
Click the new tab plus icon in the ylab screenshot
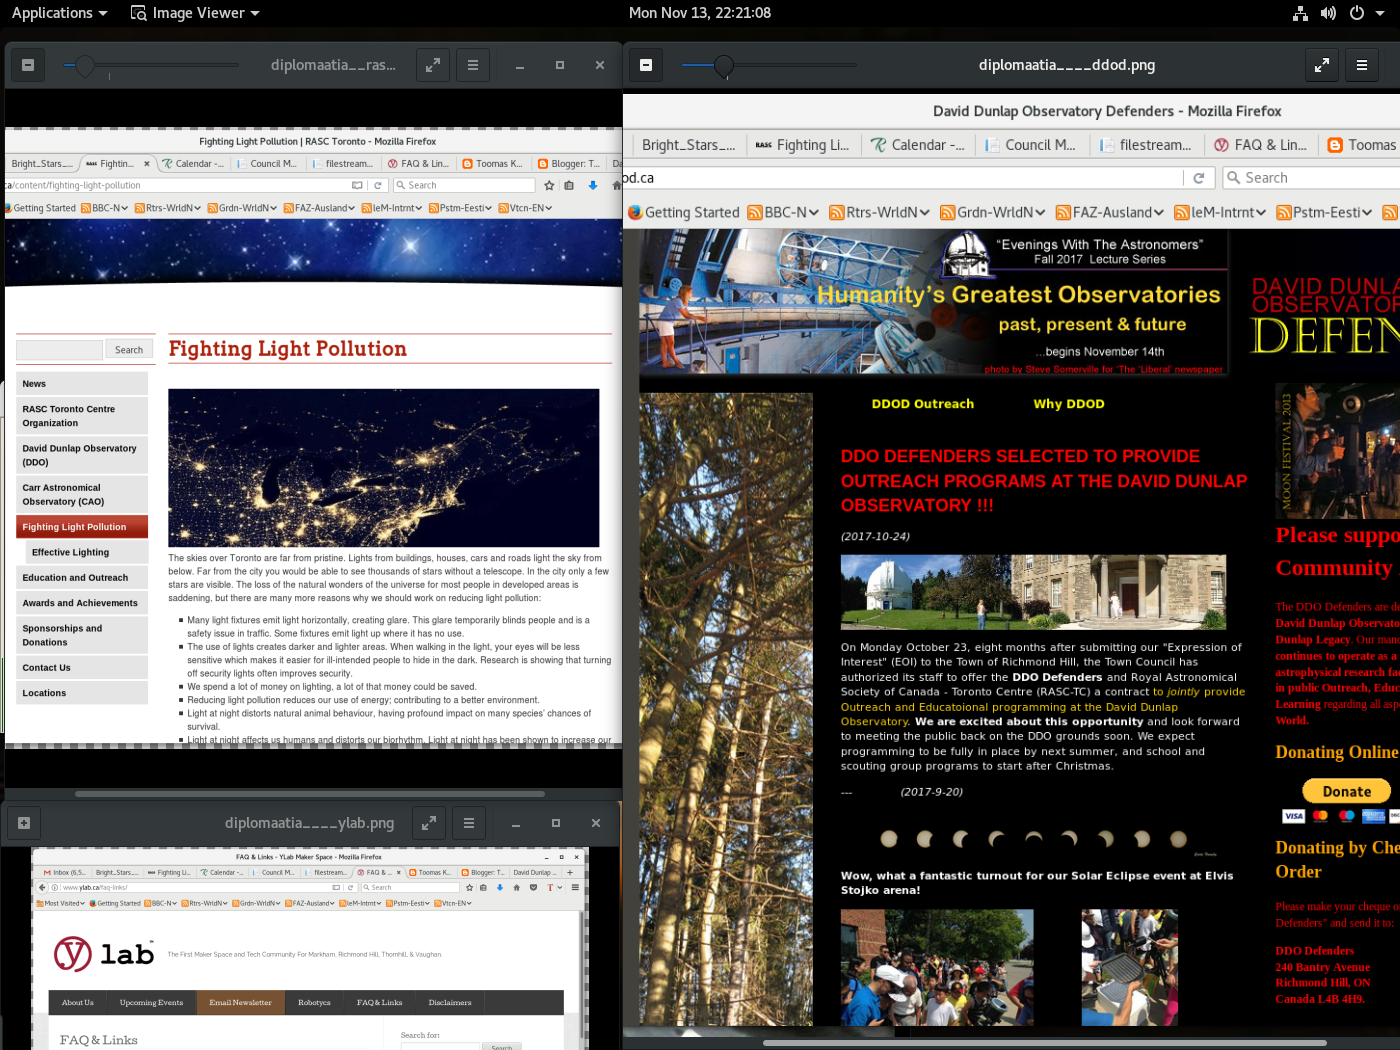570,872
